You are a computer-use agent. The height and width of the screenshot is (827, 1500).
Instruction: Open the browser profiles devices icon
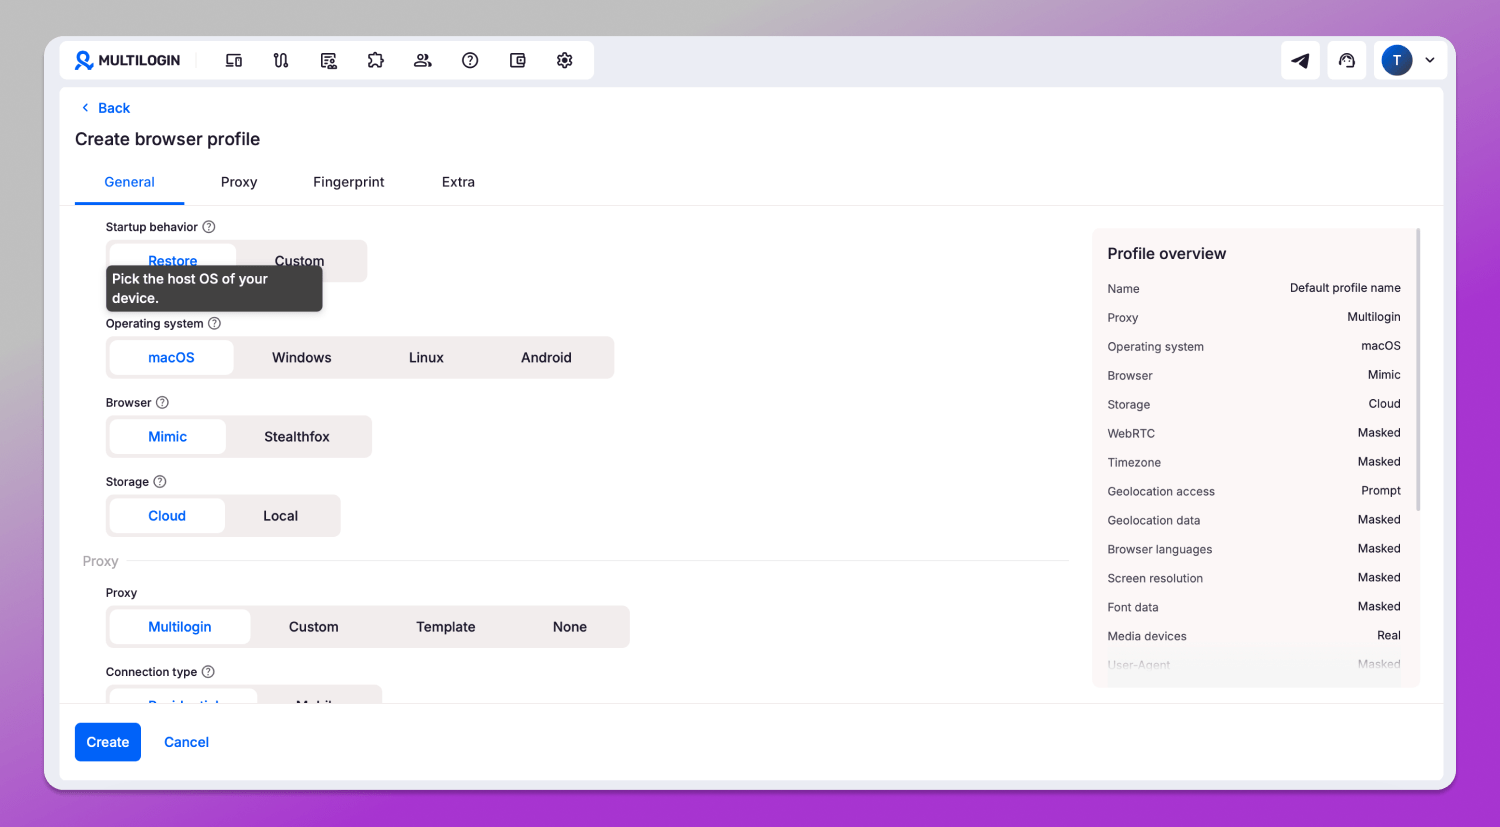pos(234,60)
